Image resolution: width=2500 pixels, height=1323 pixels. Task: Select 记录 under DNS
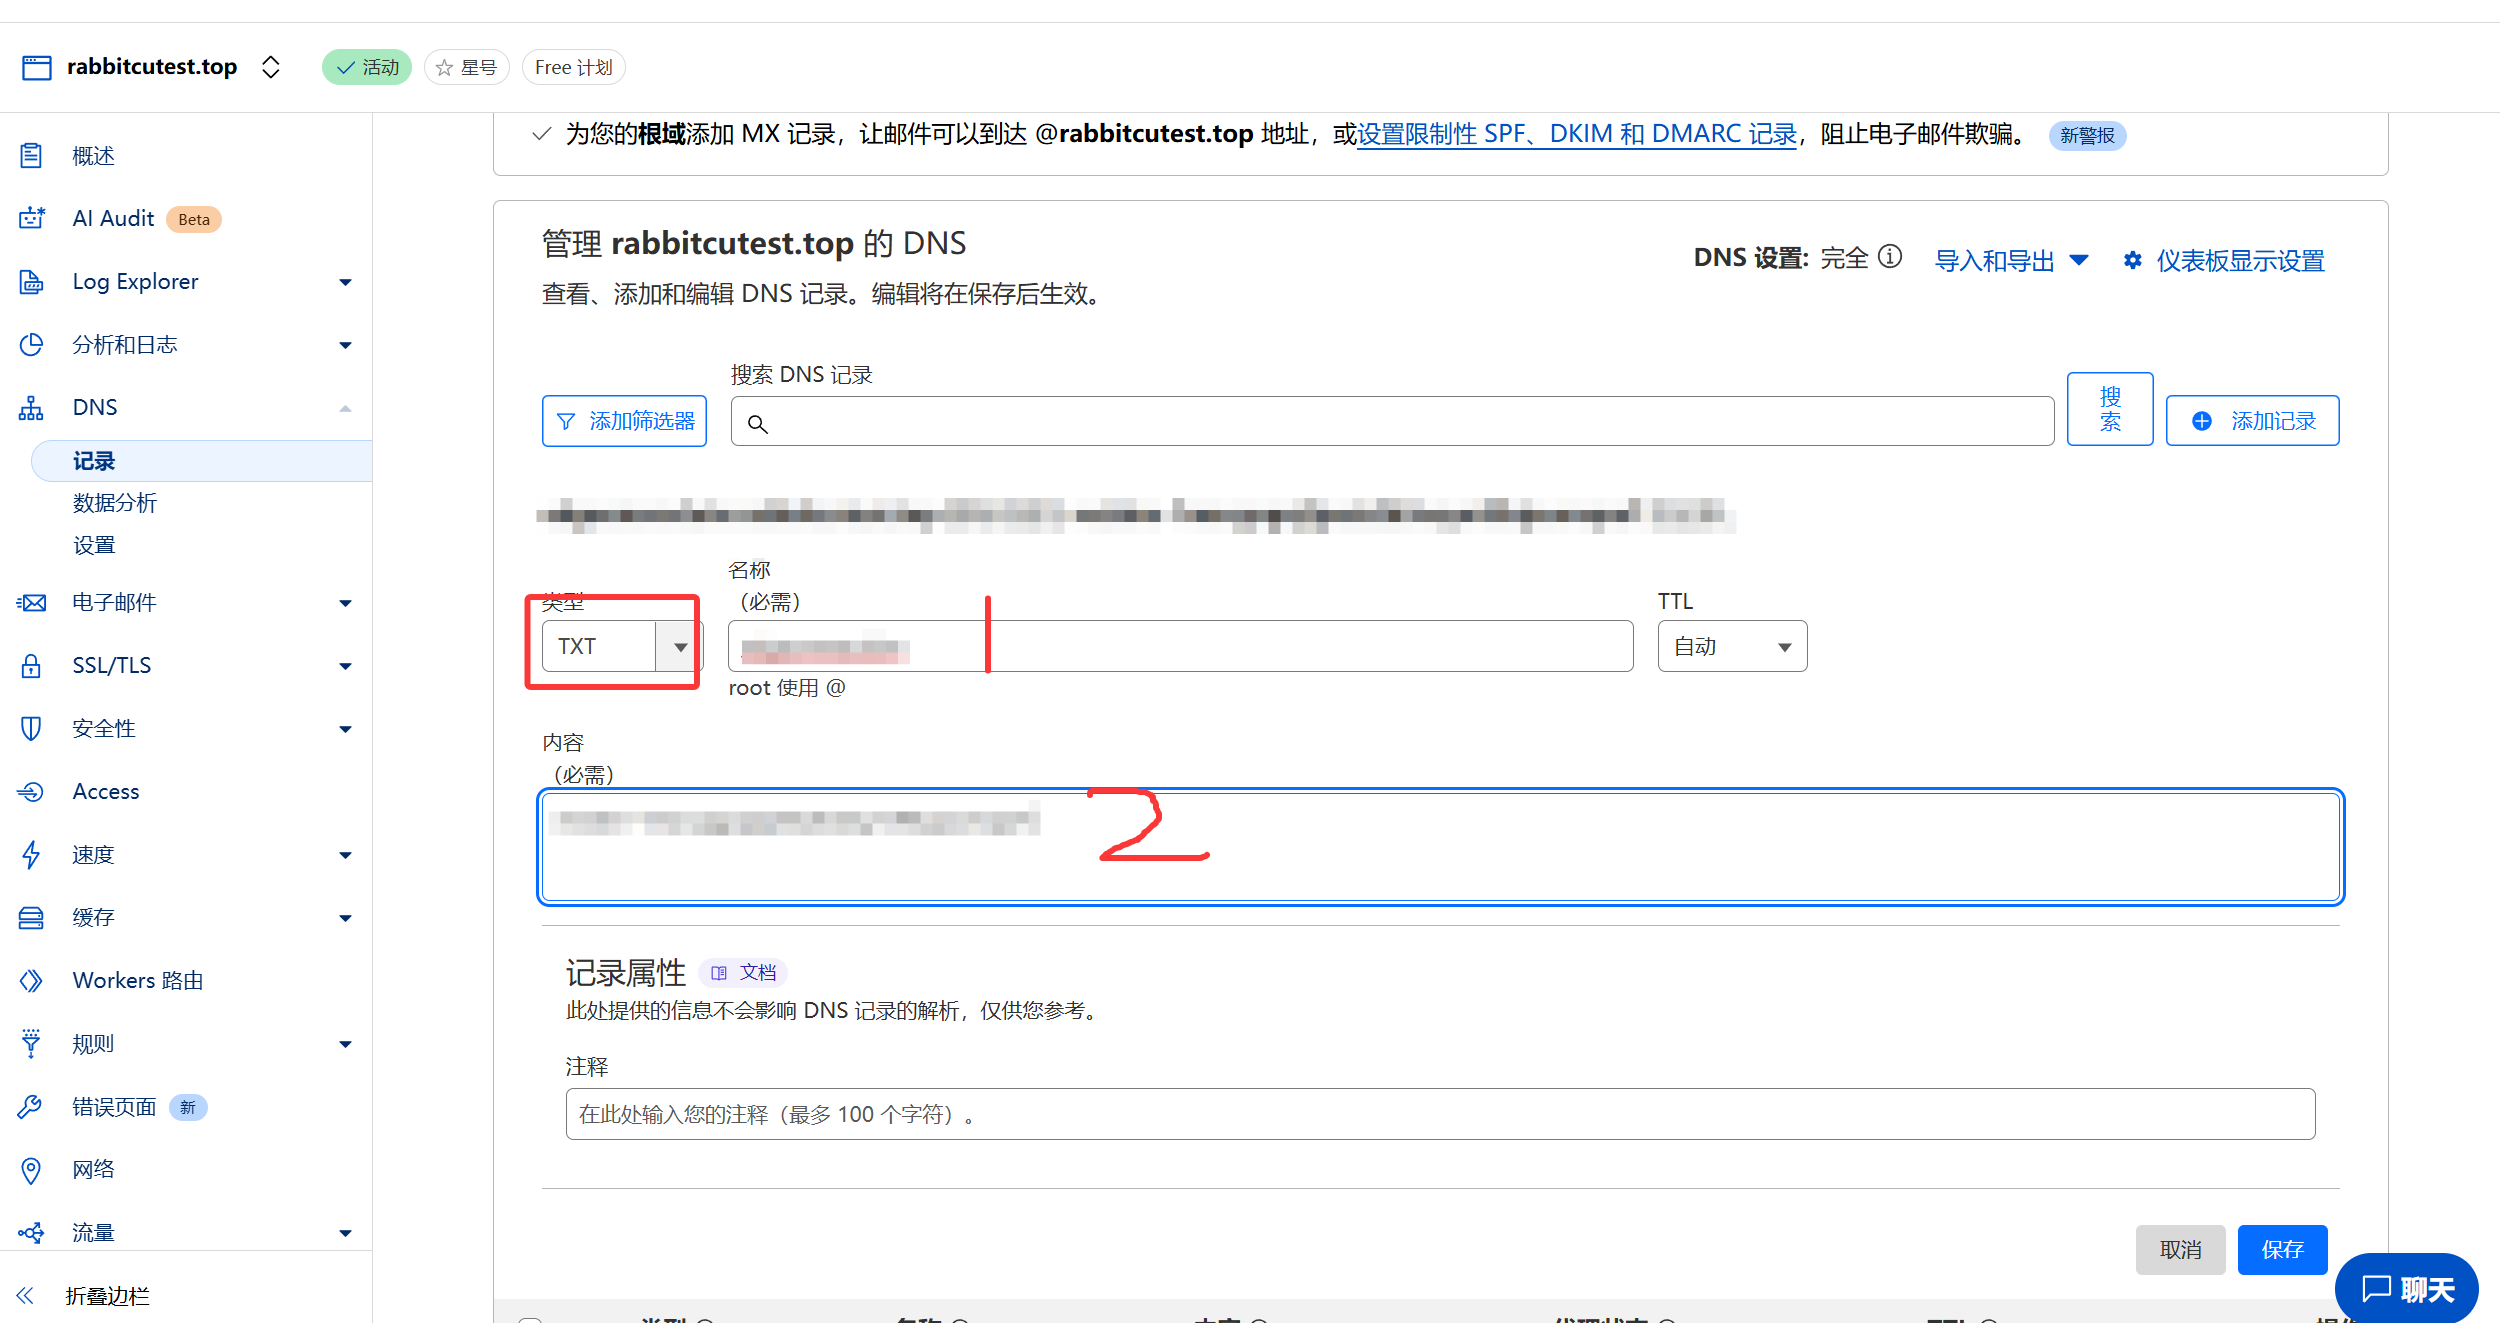(94, 461)
